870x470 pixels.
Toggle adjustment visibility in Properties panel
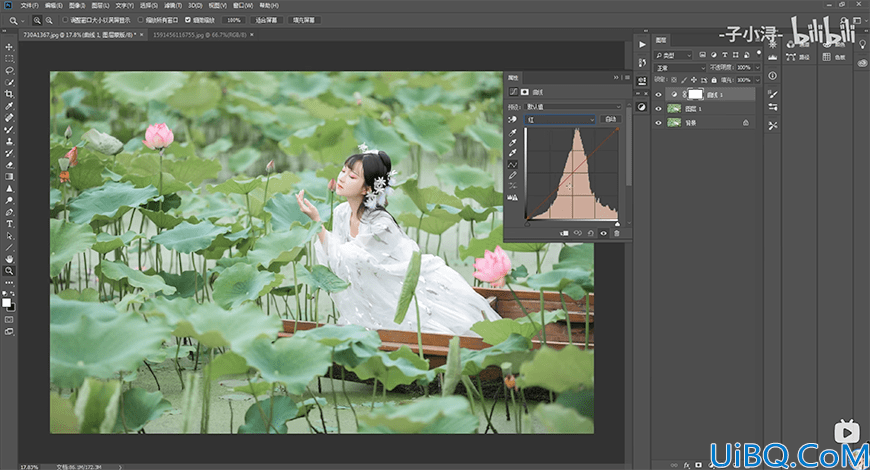[x=604, y=234]
